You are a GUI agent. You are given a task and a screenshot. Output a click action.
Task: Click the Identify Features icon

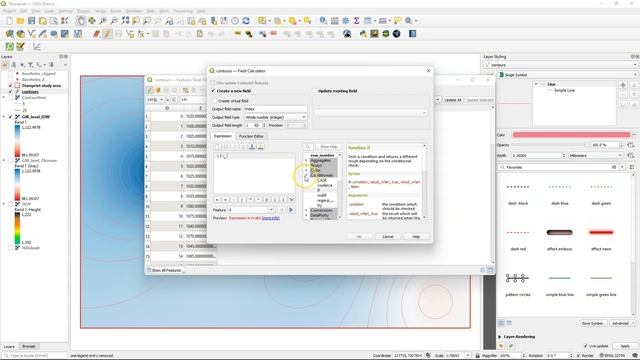point(323,20)
